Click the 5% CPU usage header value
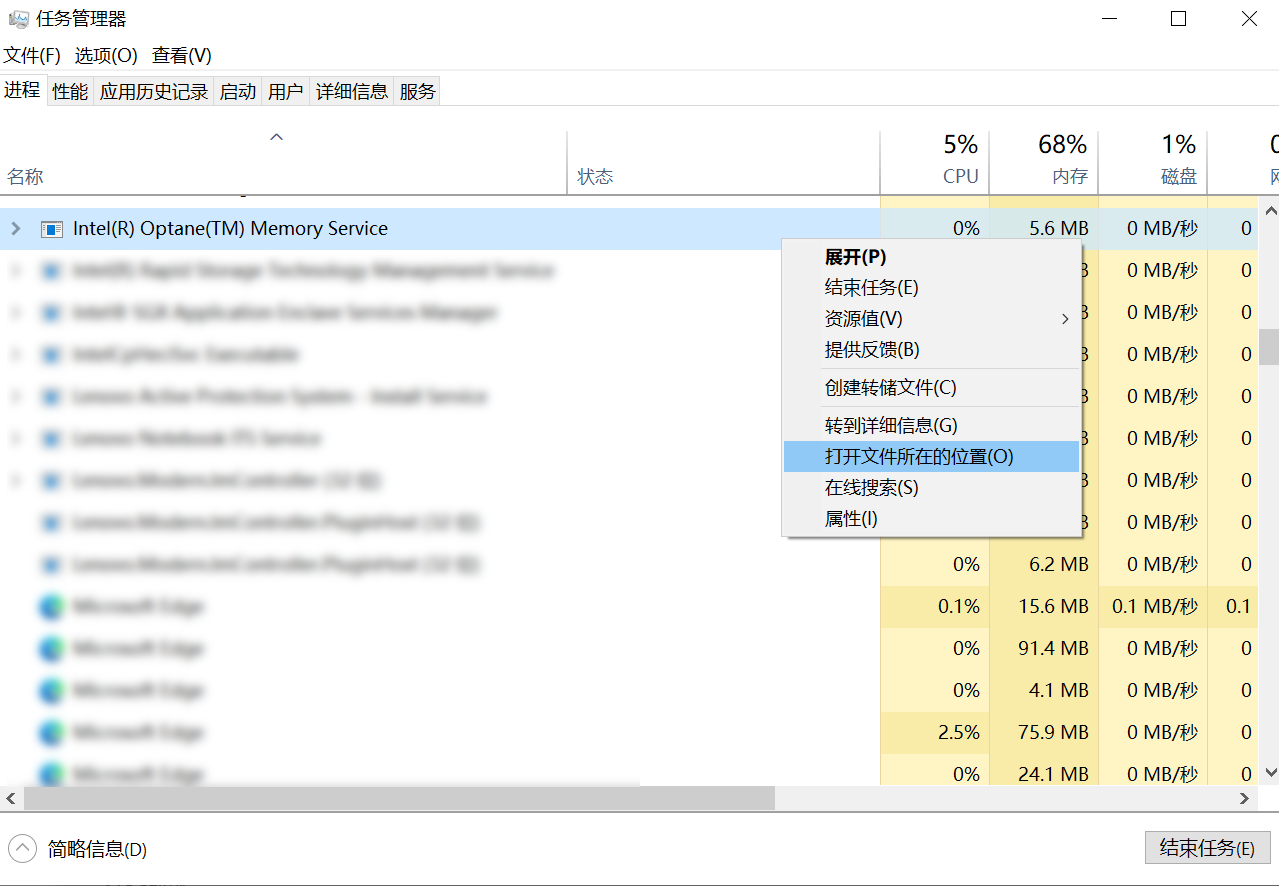1279x886 pixels. tap(961, 145)
